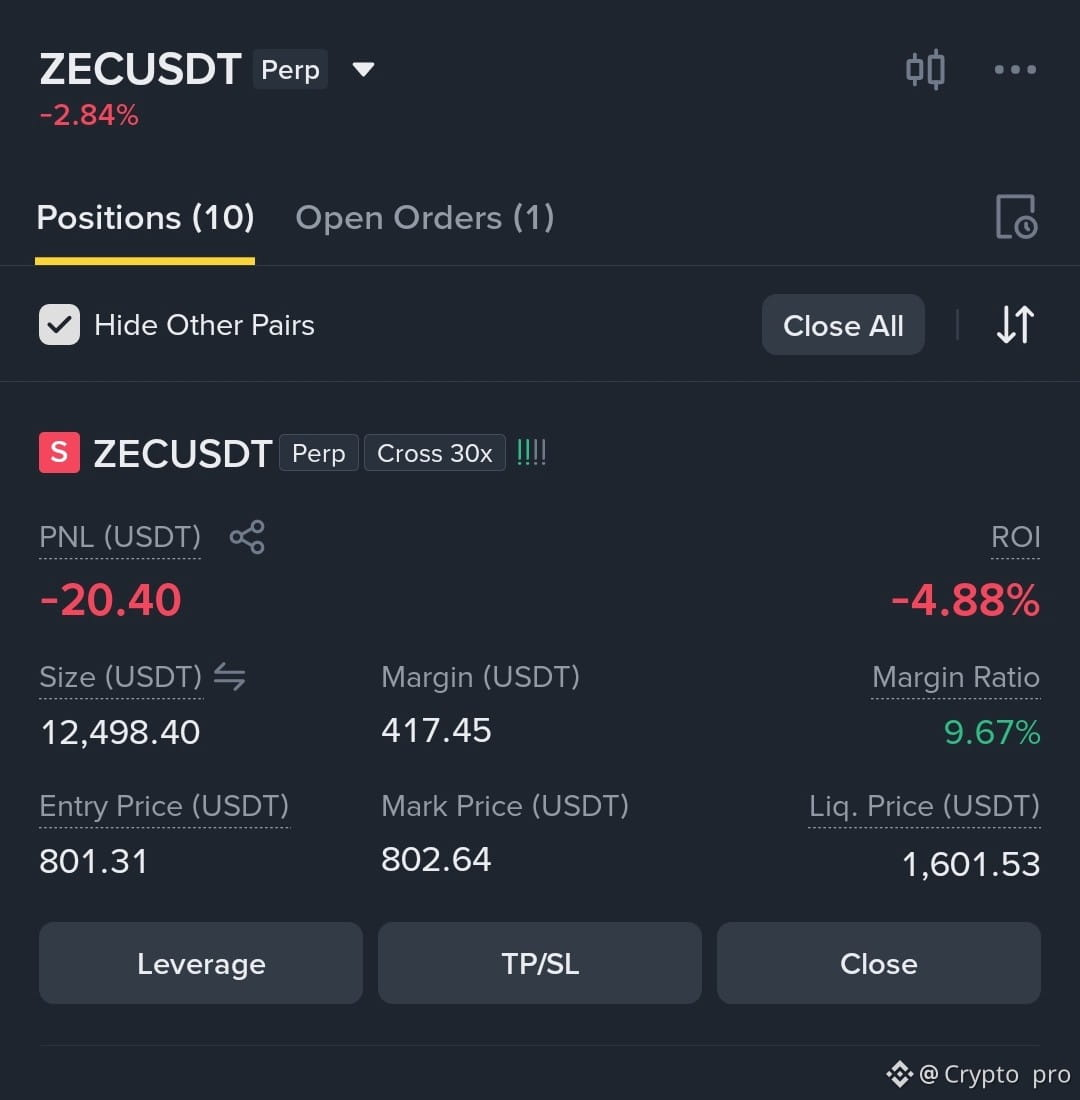Open the order history icon
This screenshot has height=1100, width=1080.
[1015, 217]
